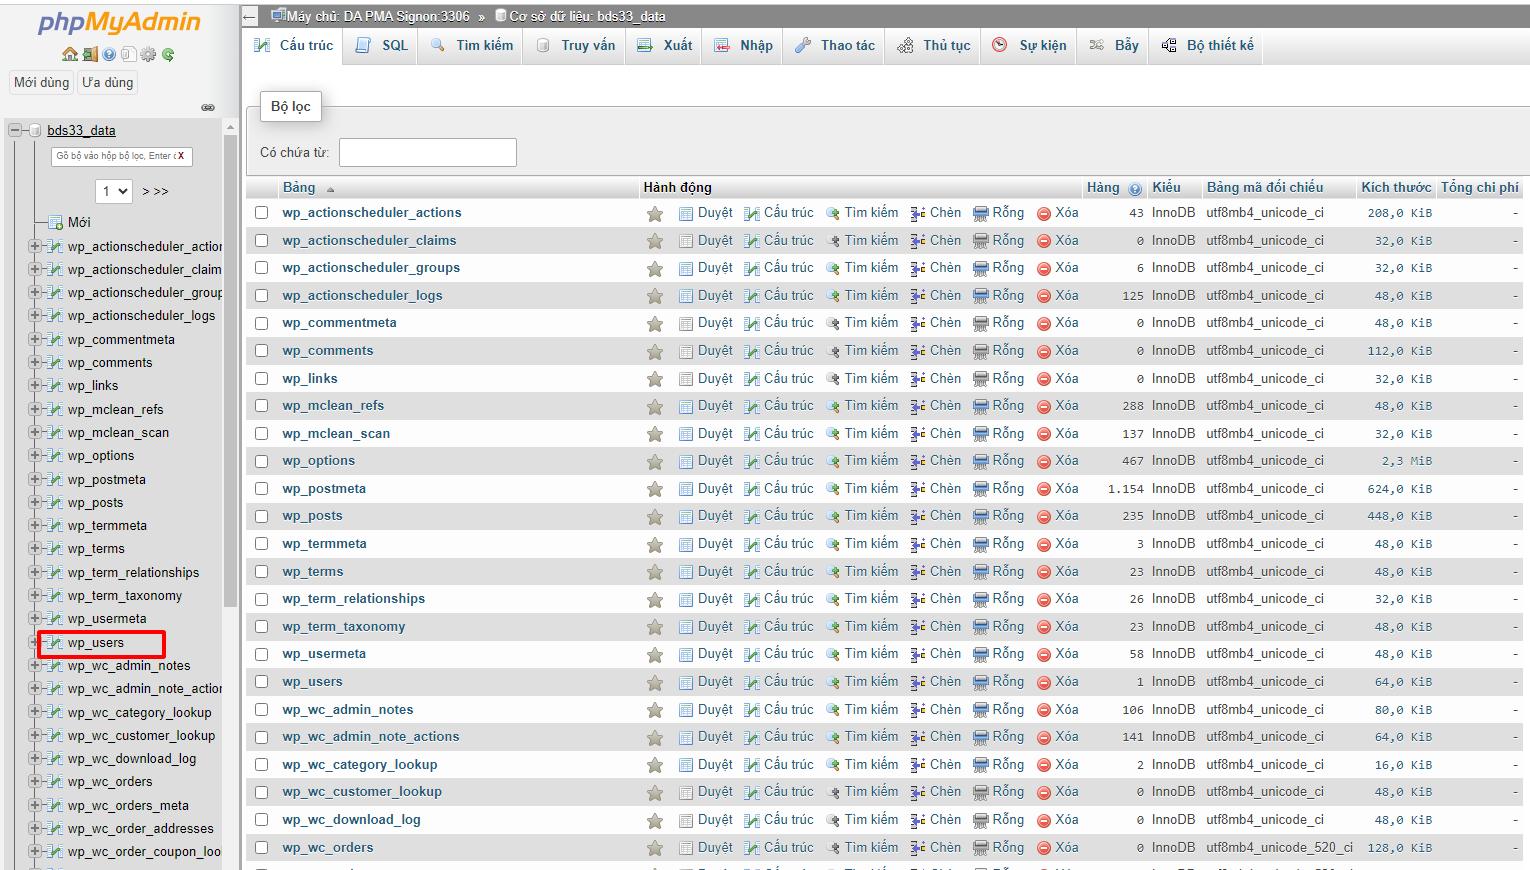Expand the wp_users table in sidebar tree
This screenshot has height=870, width=1530.
click(x=35, y=642)
